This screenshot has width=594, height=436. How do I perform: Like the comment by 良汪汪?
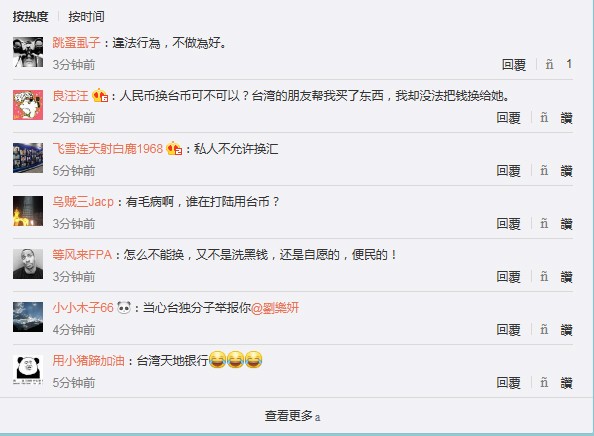[556, 118]
